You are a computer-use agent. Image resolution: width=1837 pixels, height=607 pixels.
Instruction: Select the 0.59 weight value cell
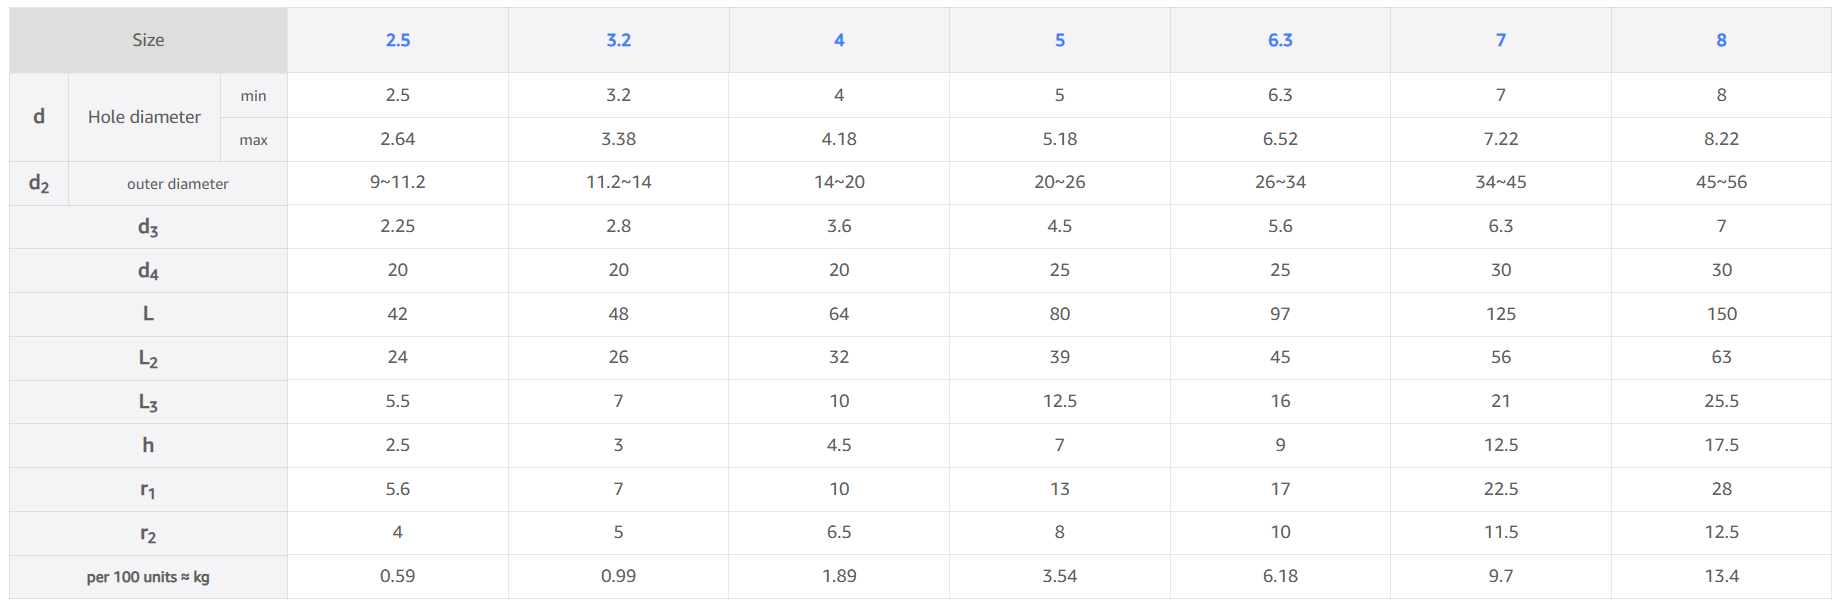point(398,576)
